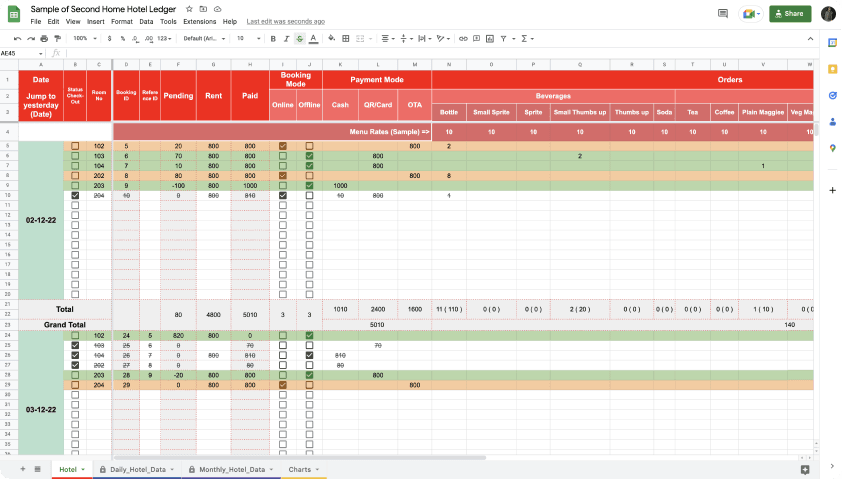
Task: Open the functions sigma menu
Action: point(525,39)
